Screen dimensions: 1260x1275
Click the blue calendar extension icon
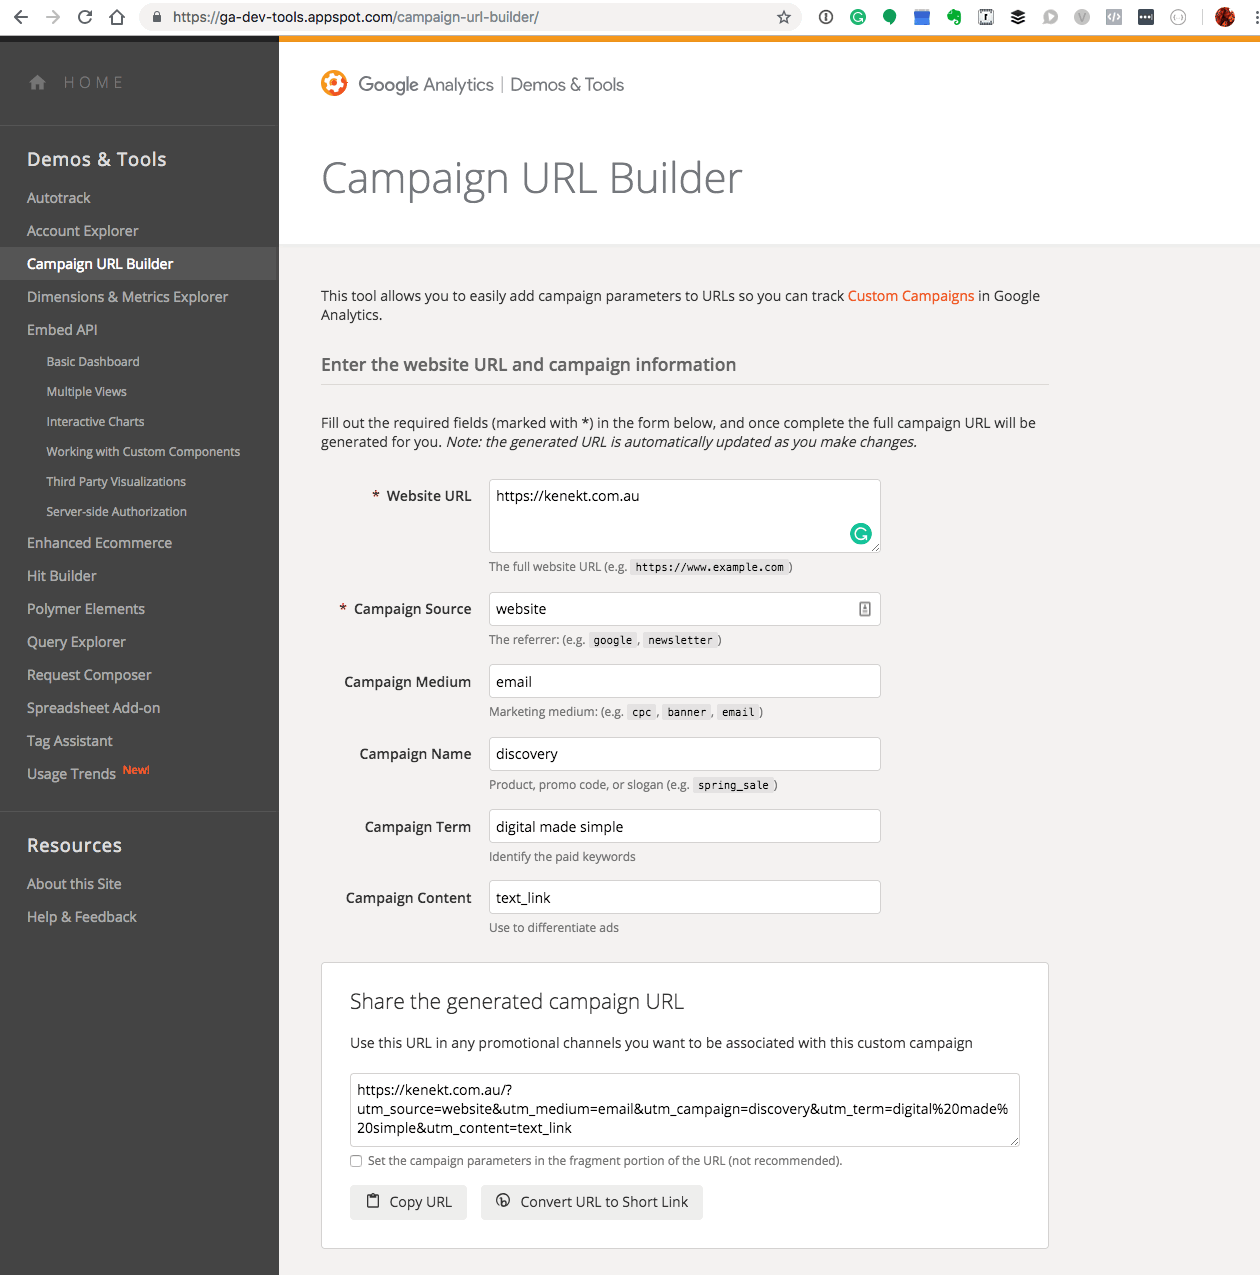[922, 17]
